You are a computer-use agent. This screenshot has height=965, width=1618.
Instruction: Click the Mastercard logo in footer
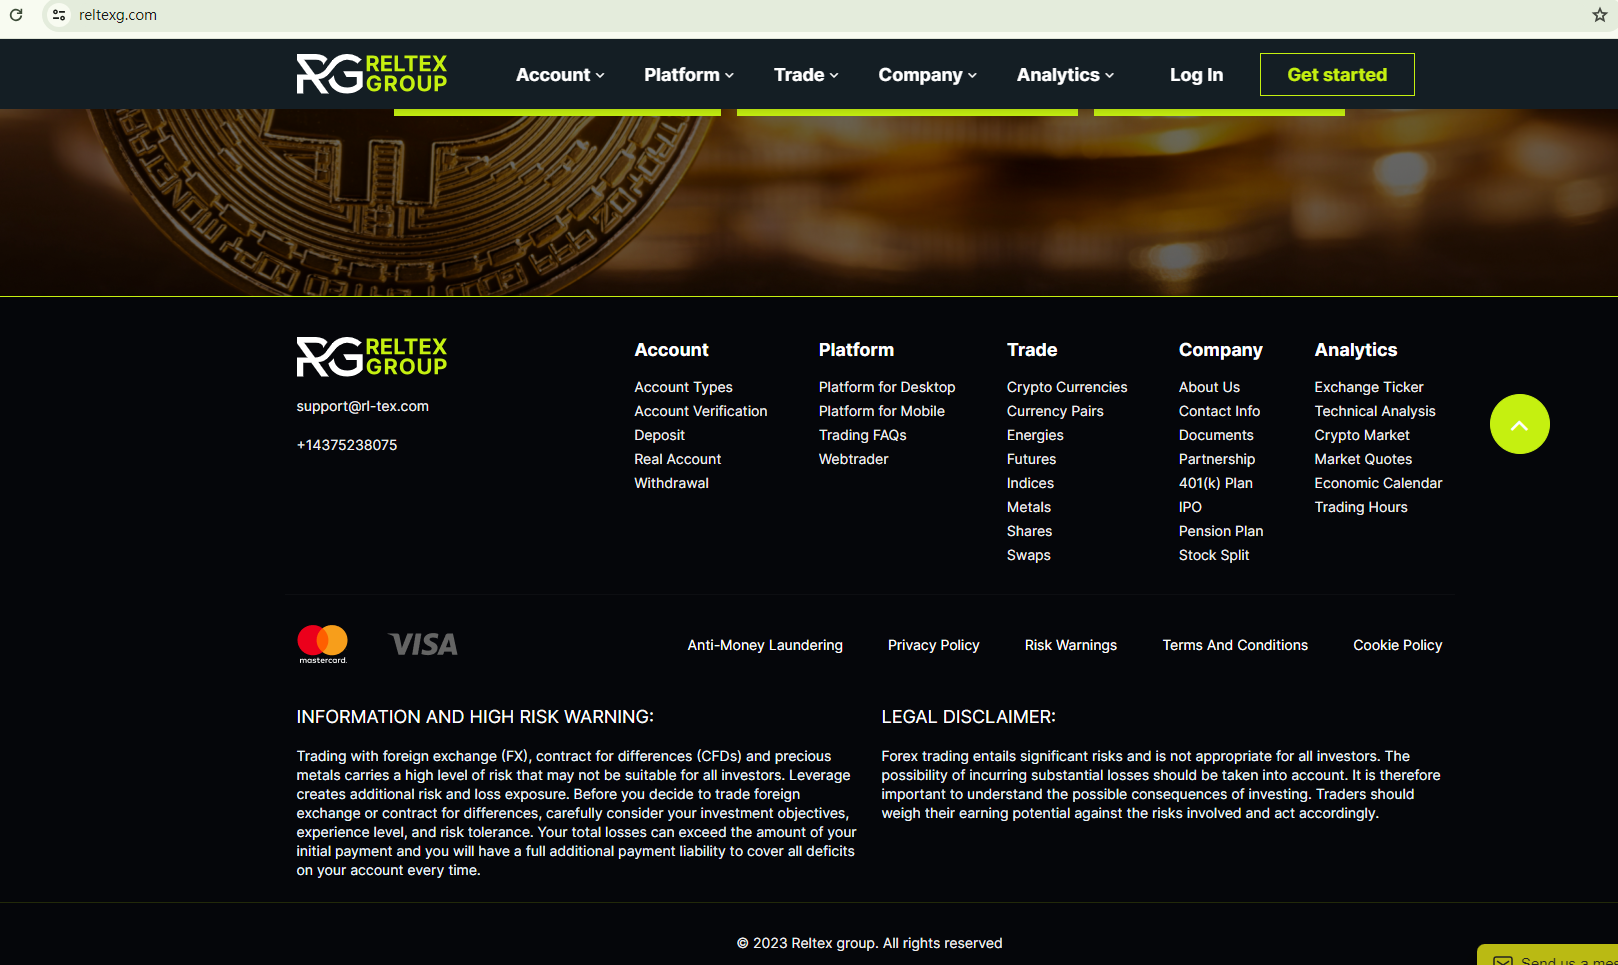pyautogui.click(x=322, y=644)
